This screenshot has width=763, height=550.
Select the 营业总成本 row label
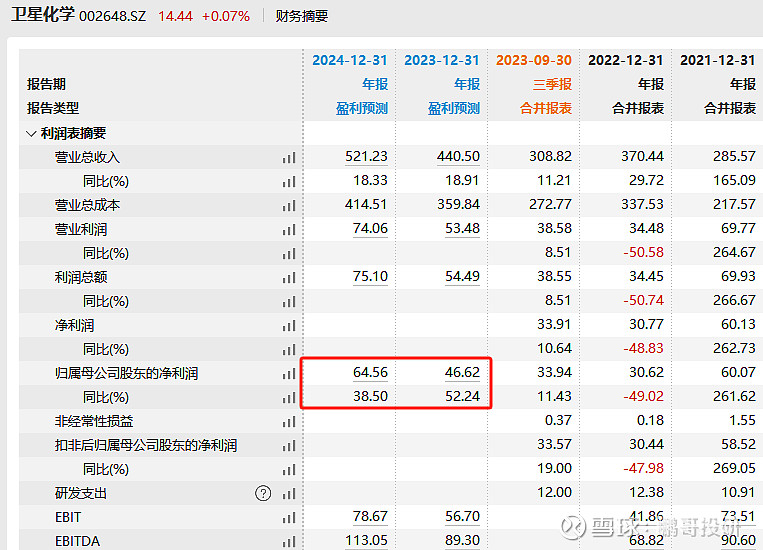[87, 205]
